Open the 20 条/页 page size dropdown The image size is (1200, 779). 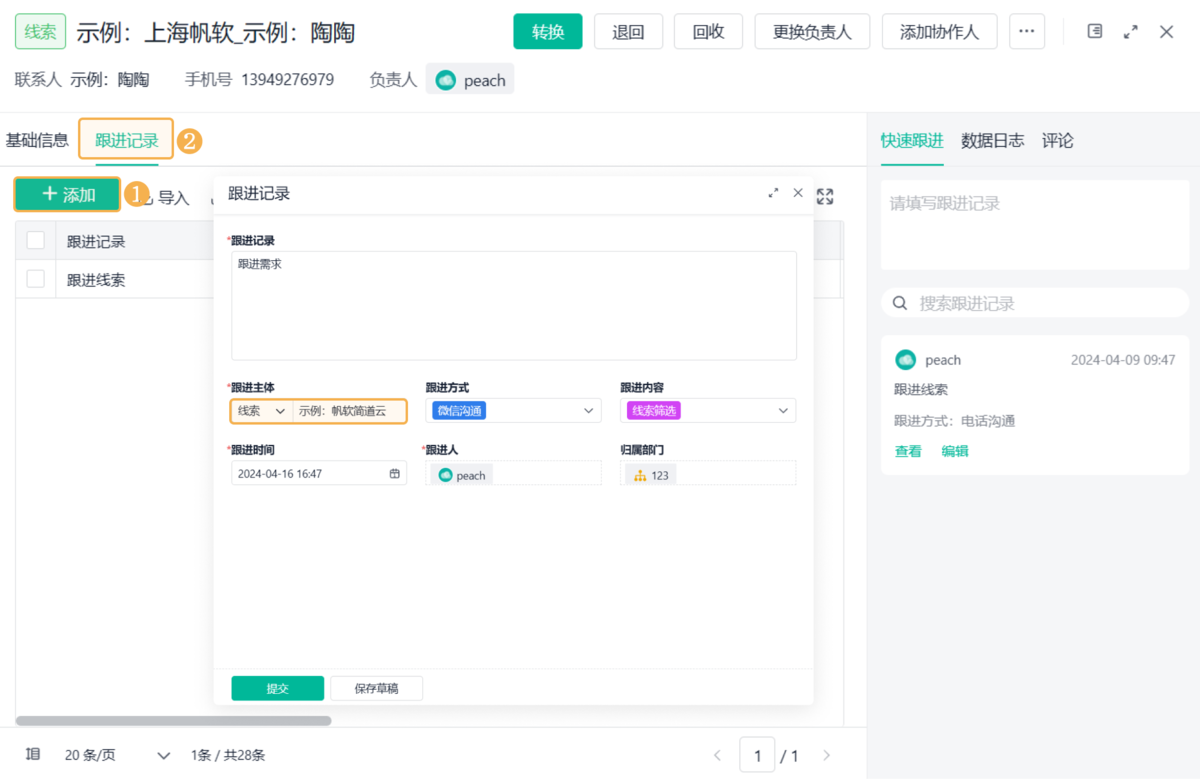[118, 755]
